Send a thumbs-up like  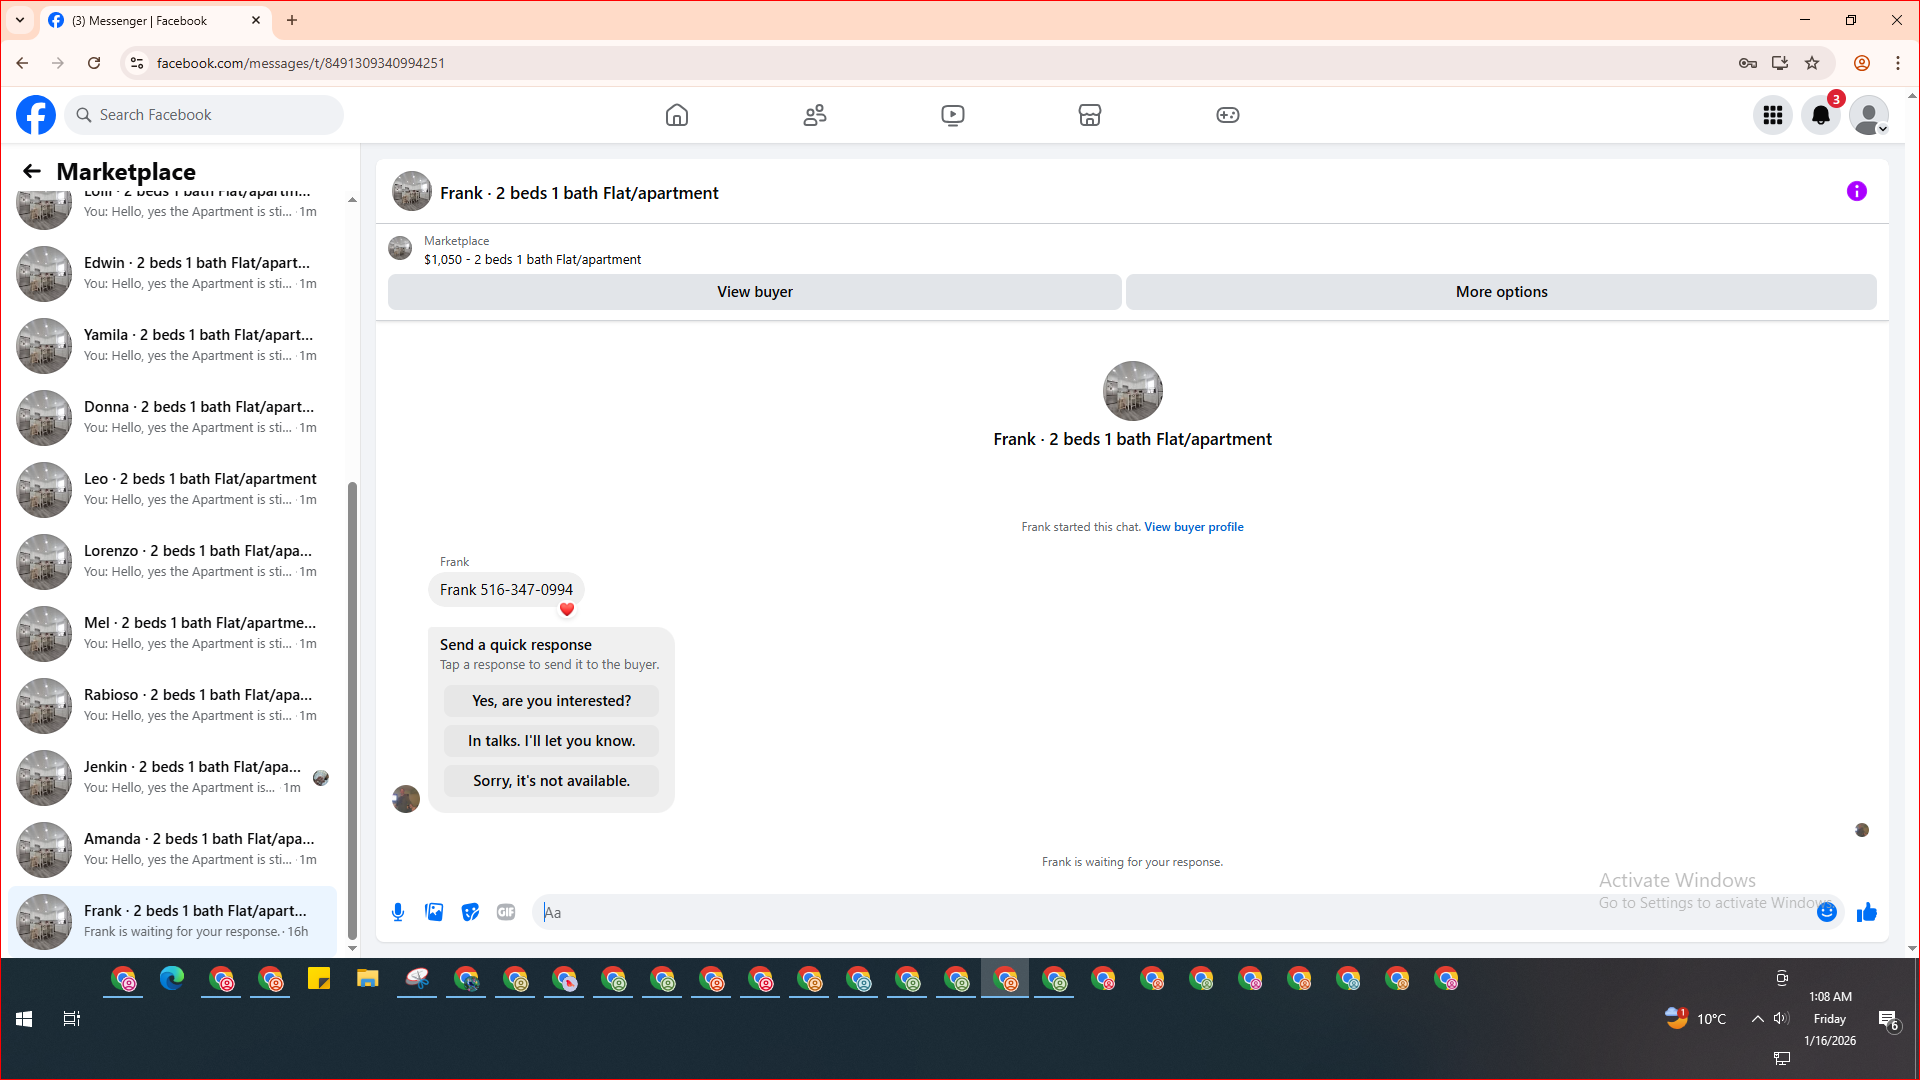pyautogui.click(x=1867, y=912)
